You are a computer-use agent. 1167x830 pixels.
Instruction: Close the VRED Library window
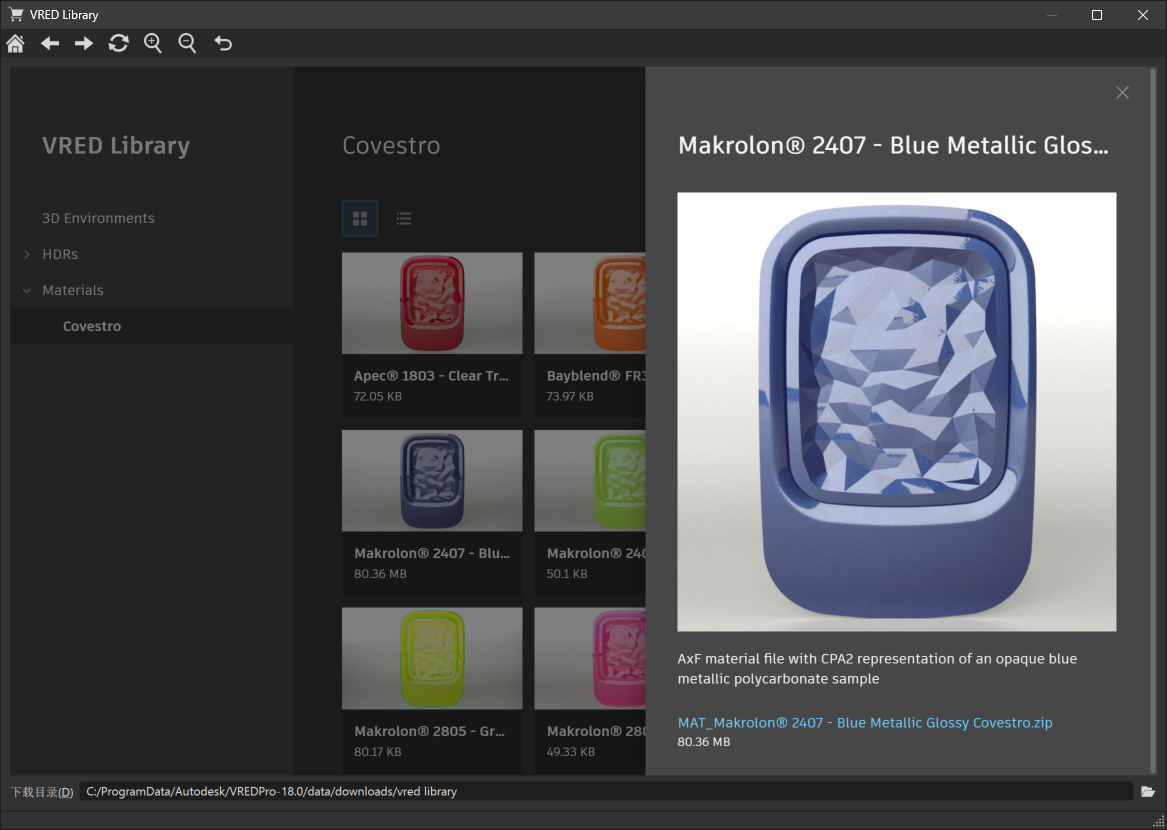[1142, 15]
